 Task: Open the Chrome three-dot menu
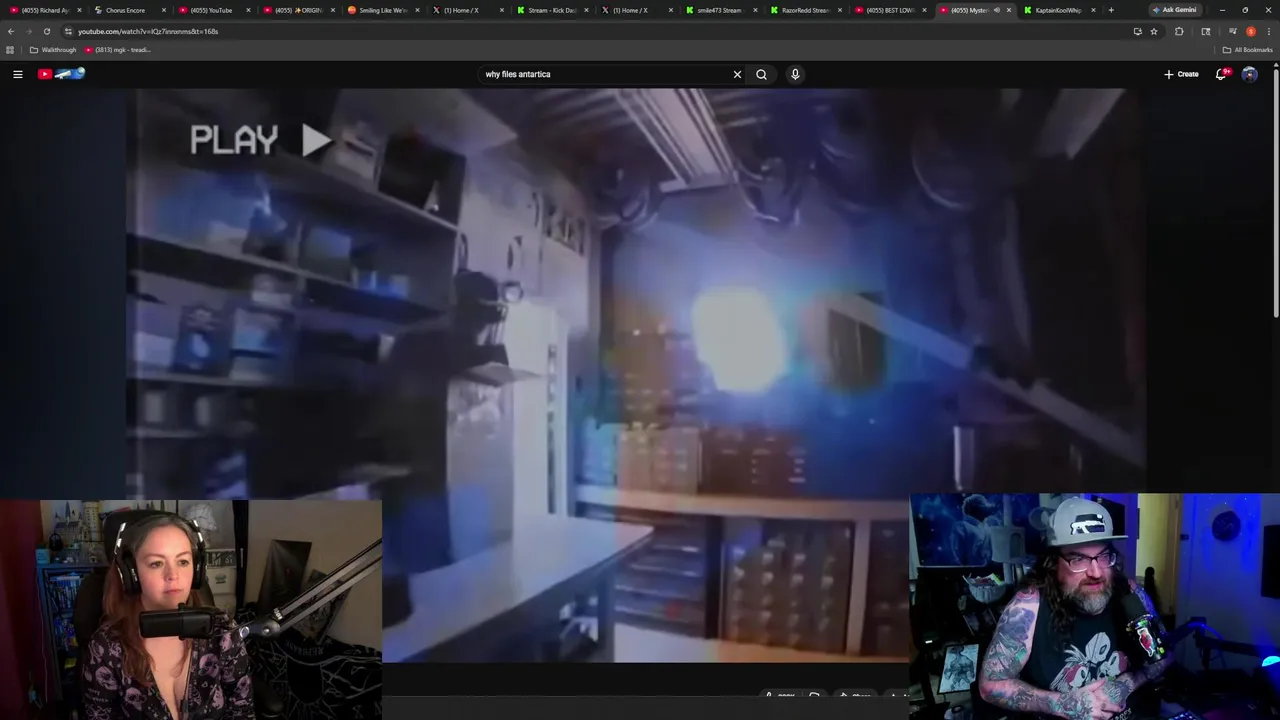click(1268, 31)
